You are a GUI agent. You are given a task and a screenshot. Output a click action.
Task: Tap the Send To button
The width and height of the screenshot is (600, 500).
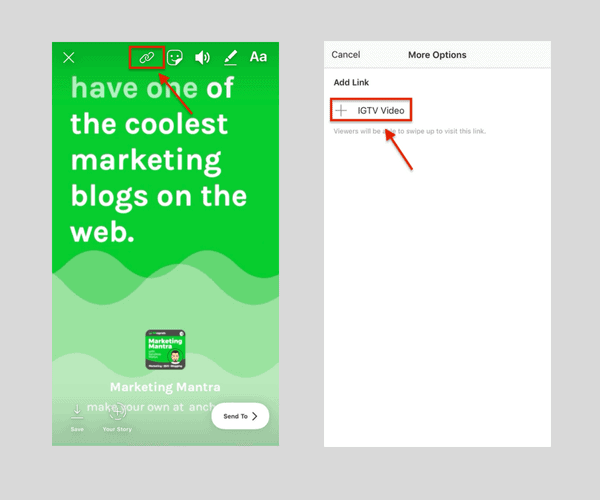[x=240, y=416]
